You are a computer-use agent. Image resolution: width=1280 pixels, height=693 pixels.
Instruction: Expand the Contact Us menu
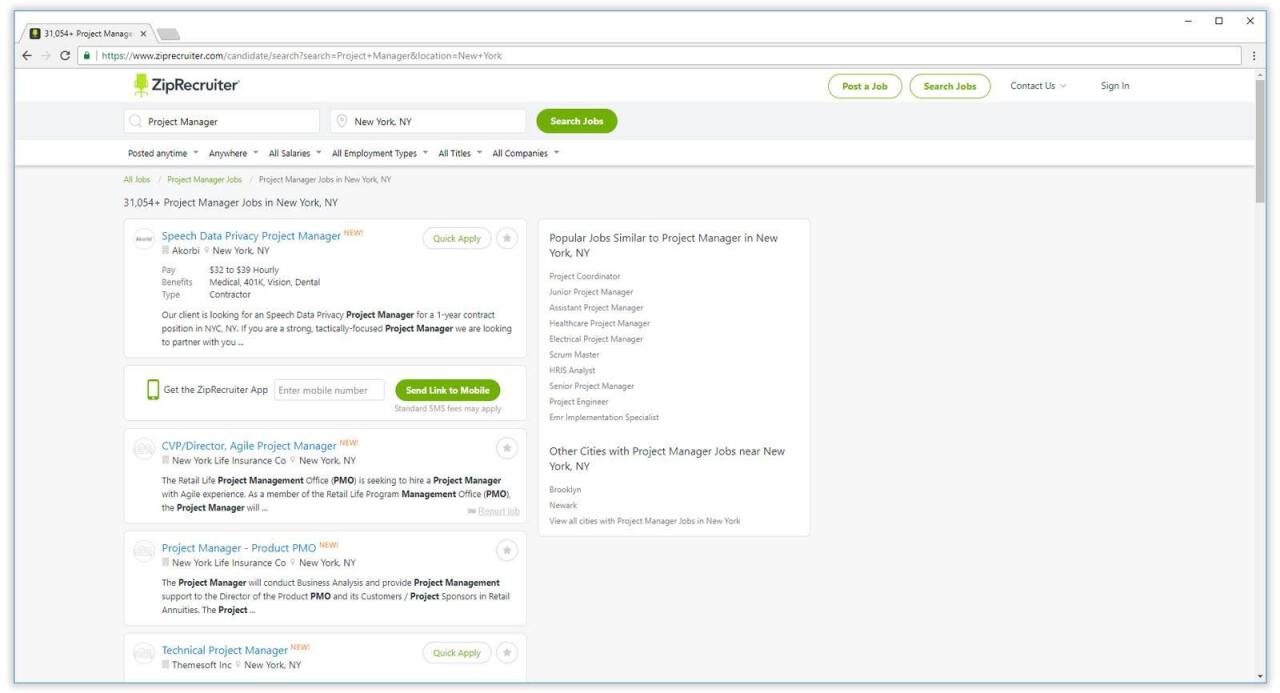click(1038, 86)
